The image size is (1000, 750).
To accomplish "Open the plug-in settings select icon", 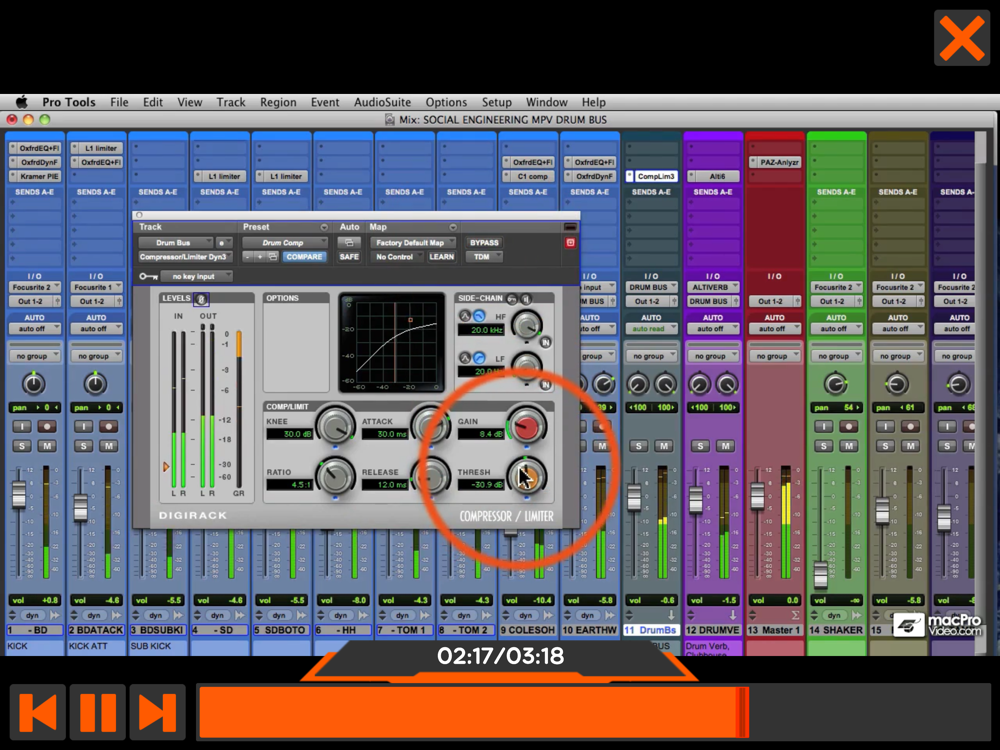I will point(272,257).
